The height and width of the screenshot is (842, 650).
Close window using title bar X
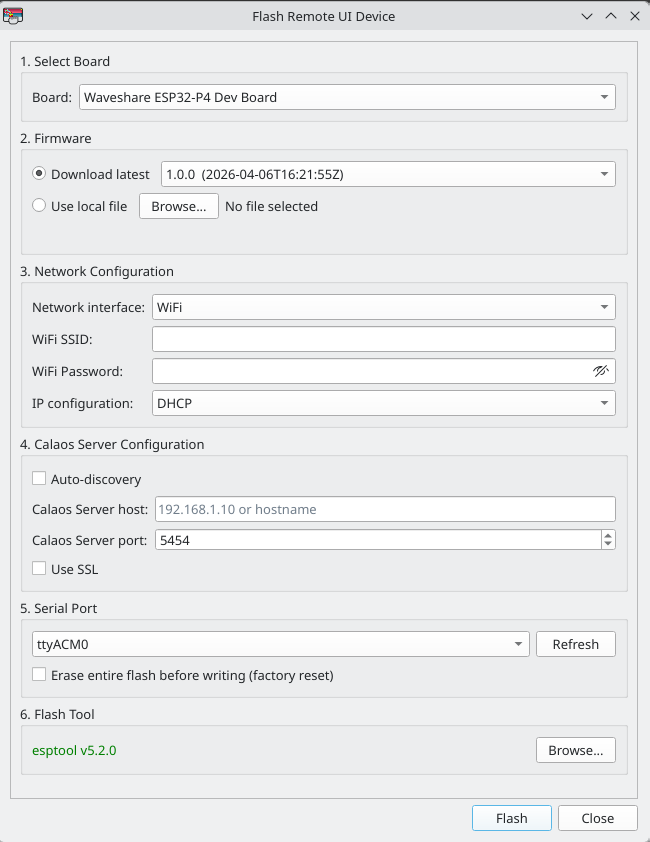pos(634,16)
